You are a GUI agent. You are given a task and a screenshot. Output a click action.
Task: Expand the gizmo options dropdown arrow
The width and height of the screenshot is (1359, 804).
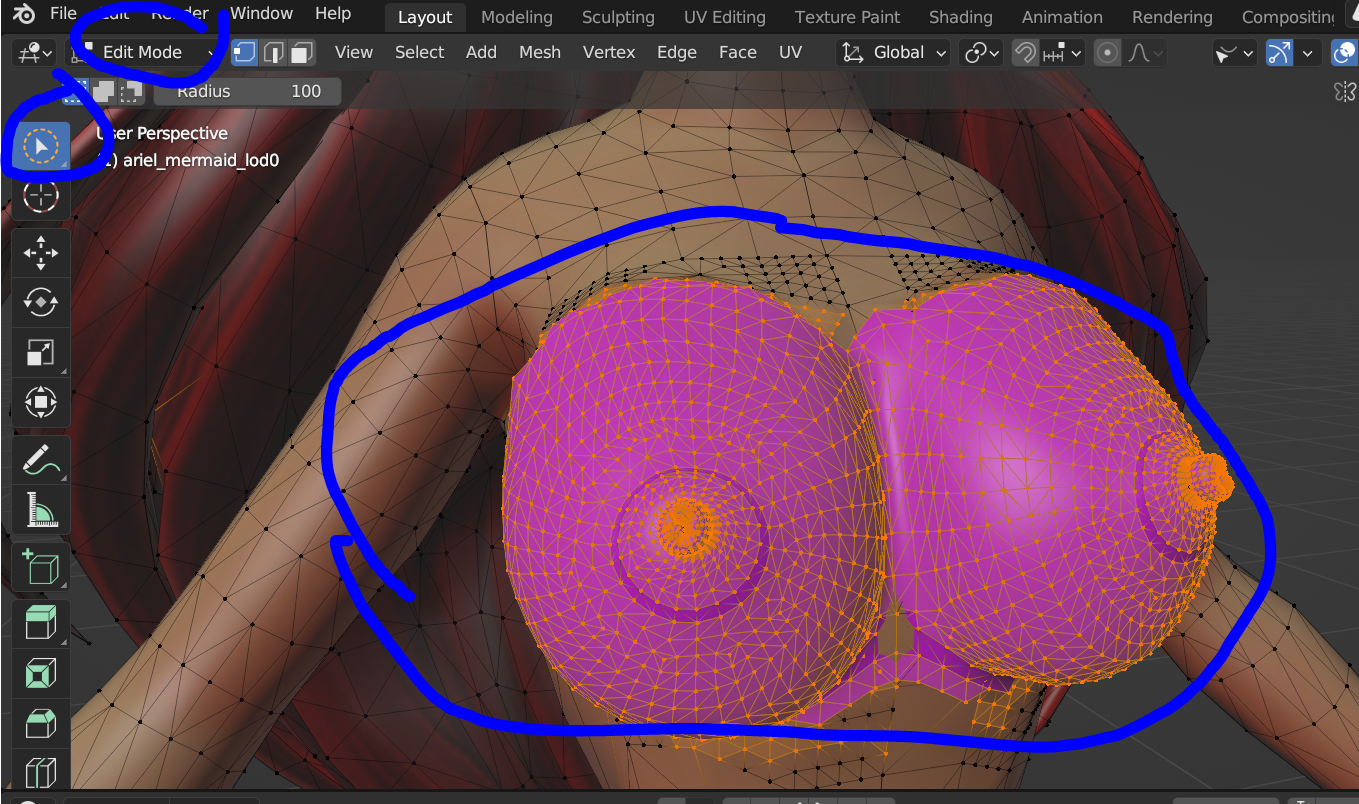tap(1308, 53)
